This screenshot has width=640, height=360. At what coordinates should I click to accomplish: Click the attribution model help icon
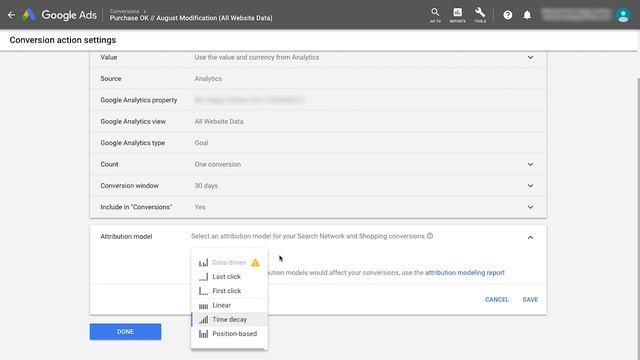[x=430, y=236]
